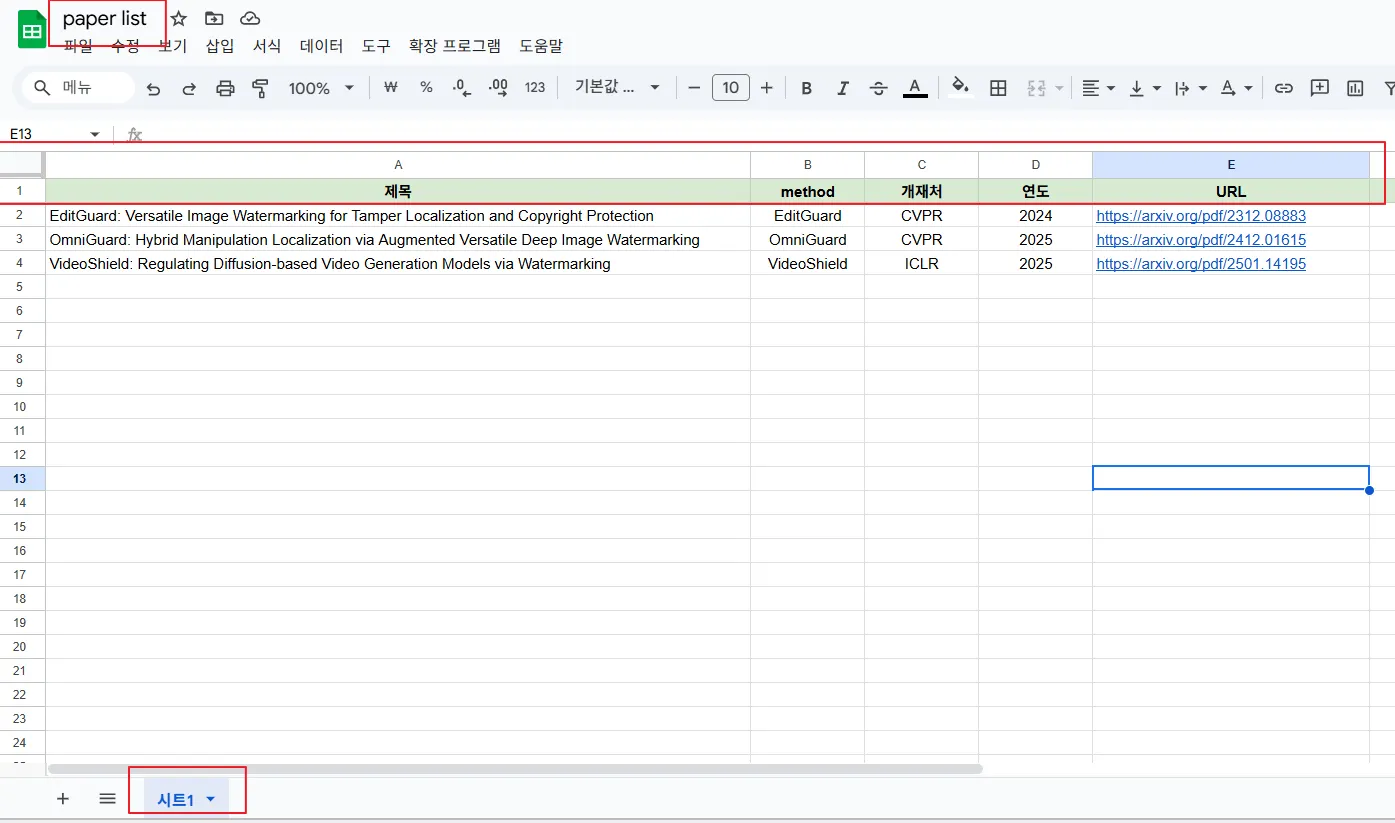Open the 100% zoom dropdown

[321, 88]
